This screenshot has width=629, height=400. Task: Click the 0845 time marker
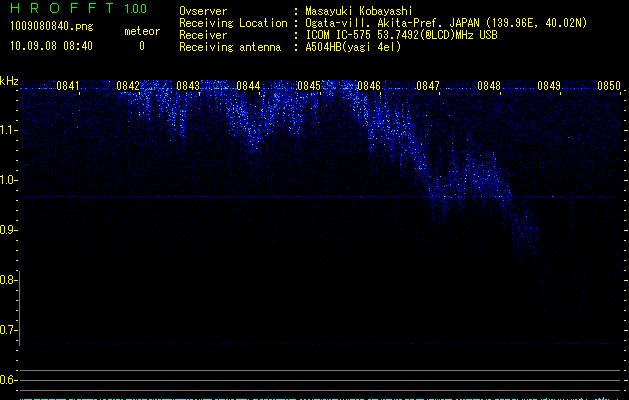coord(309,86)
